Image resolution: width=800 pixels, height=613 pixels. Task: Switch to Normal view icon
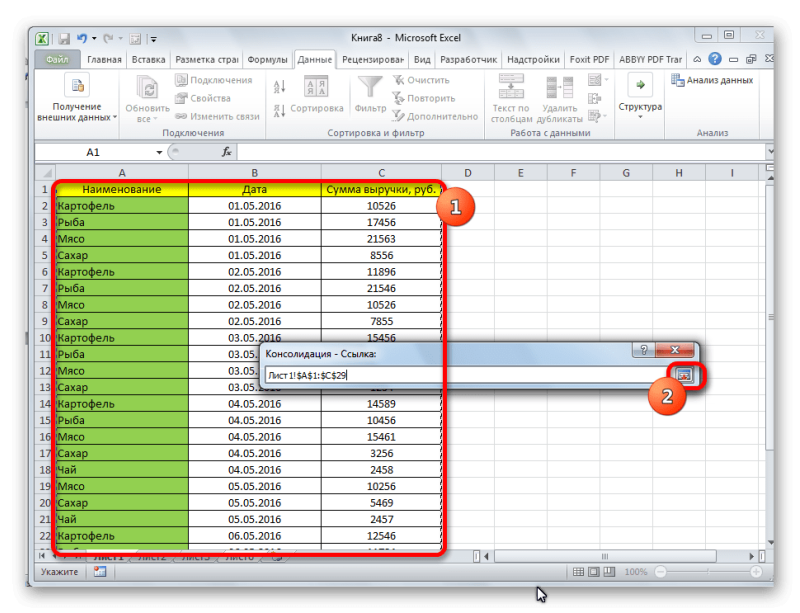click(578, 572)
